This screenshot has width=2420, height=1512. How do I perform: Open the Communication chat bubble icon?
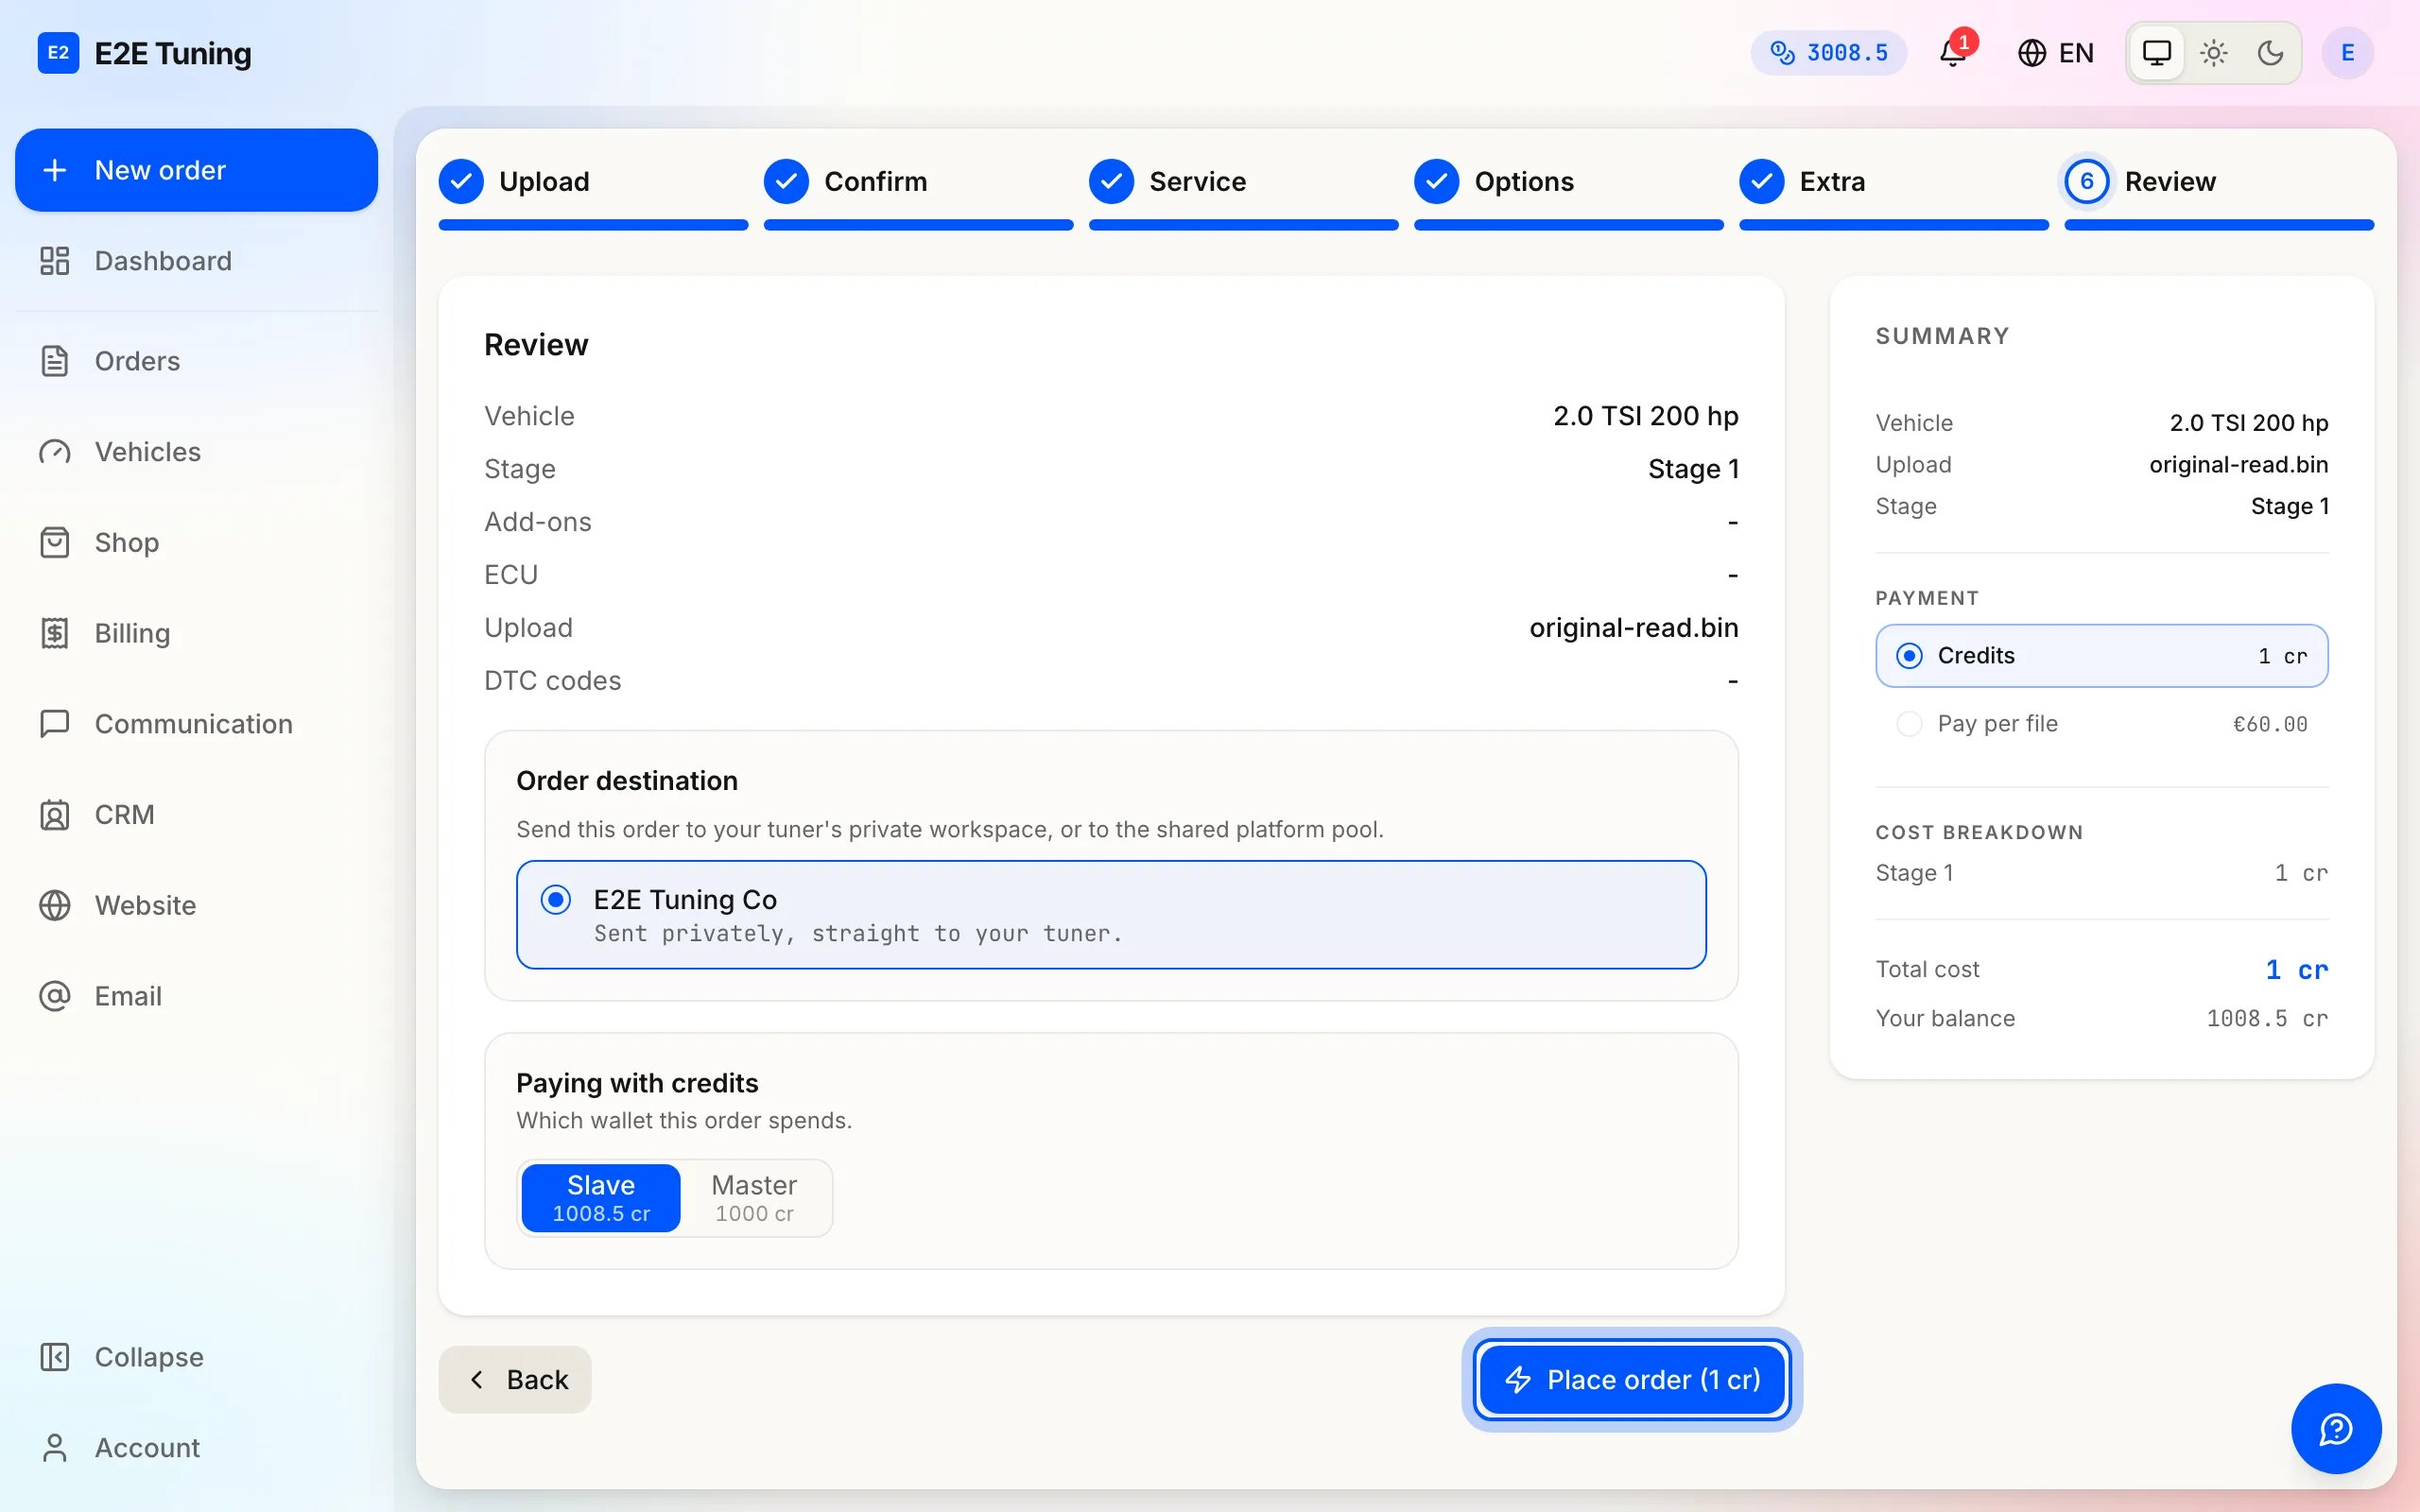(x=54, y=724)
